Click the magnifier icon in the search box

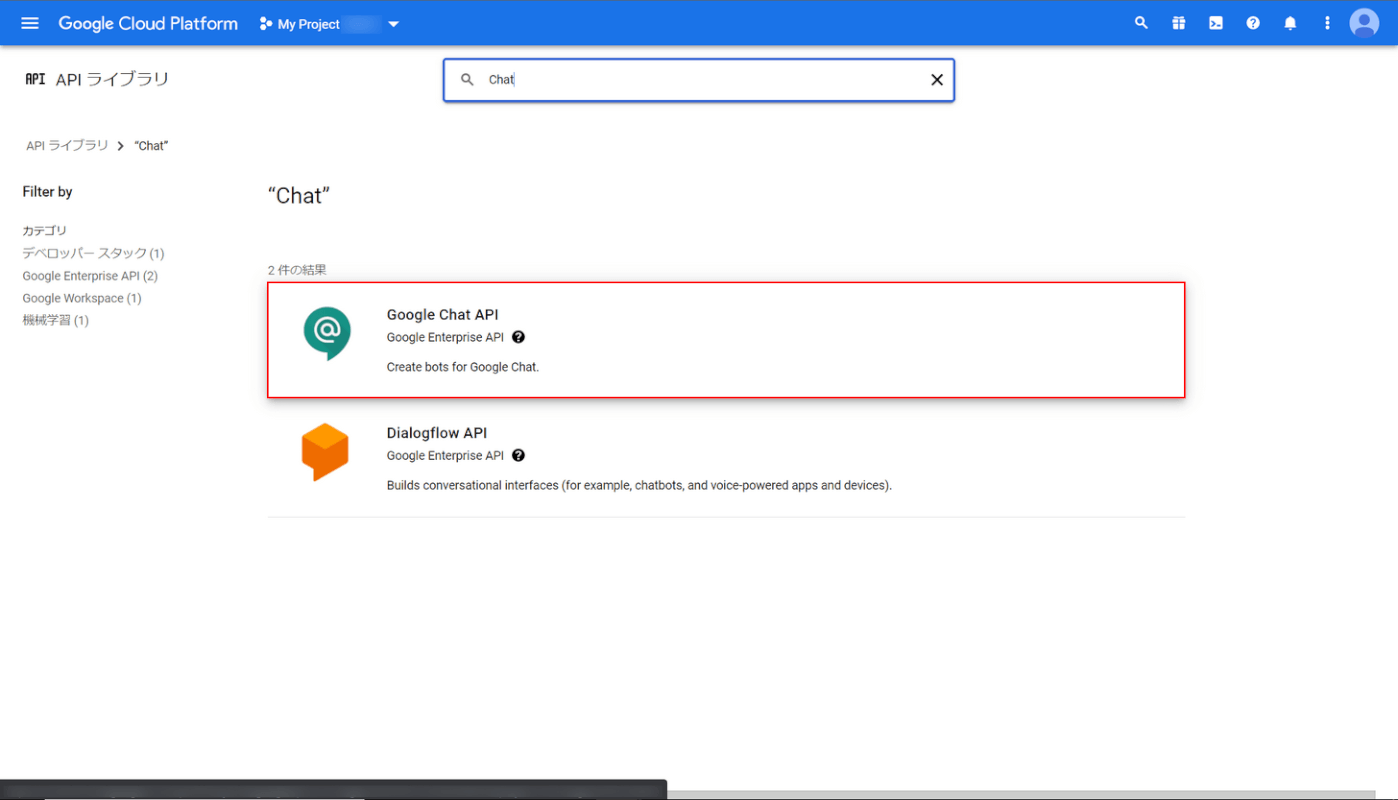point(467,80)
